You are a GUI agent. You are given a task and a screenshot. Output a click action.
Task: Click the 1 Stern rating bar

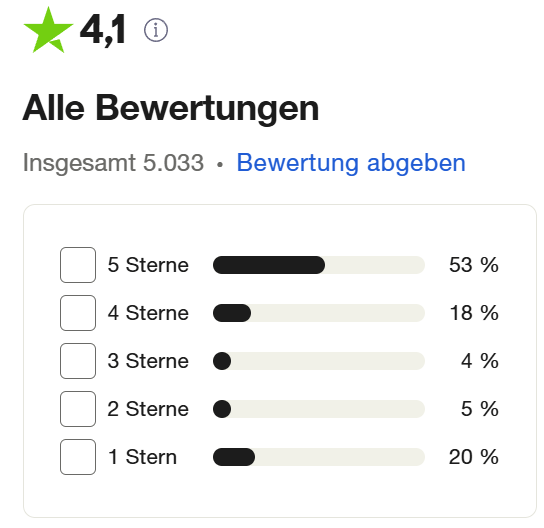coord(319,457)
